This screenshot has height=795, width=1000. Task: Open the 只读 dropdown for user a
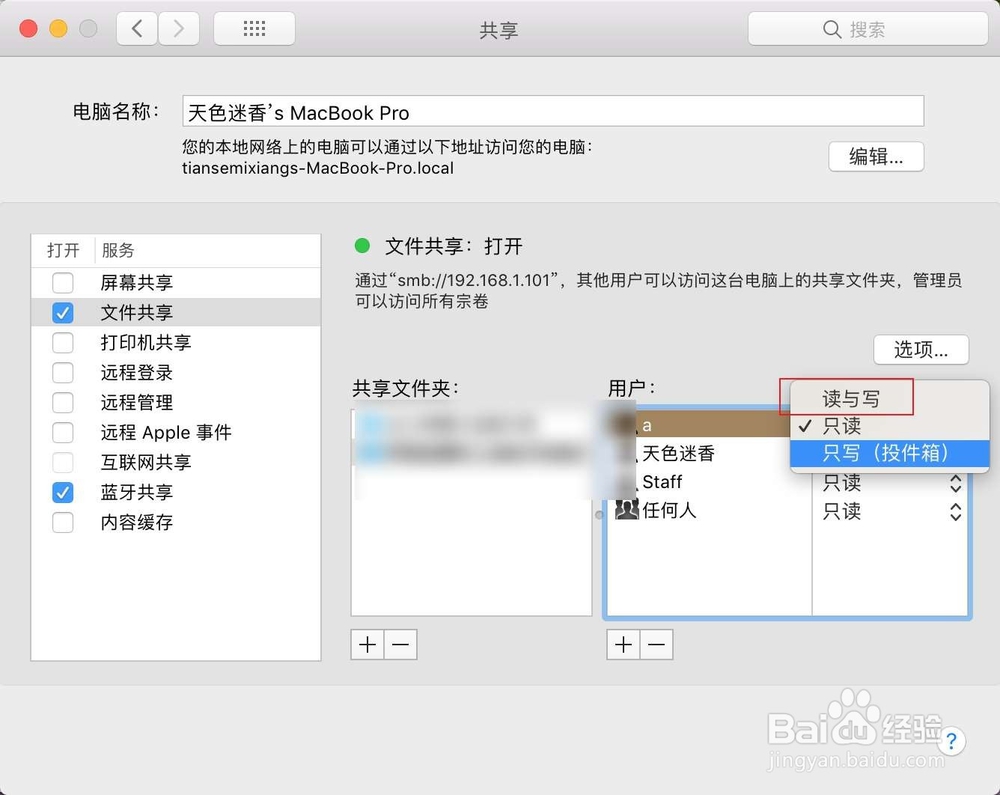tap(890, 425)
